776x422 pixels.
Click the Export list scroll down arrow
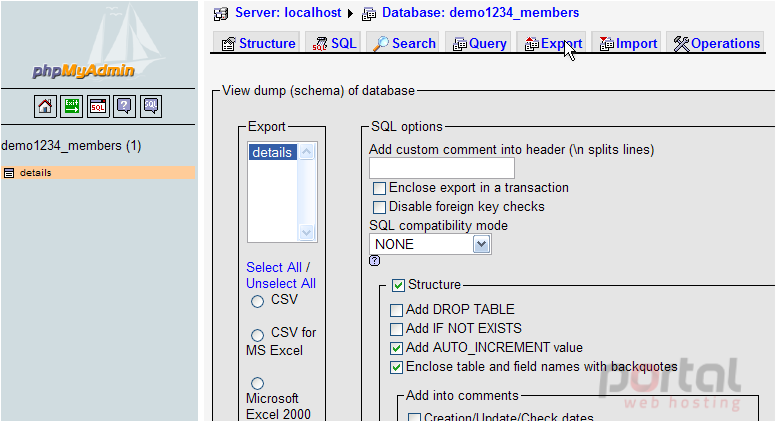(306, 232)
